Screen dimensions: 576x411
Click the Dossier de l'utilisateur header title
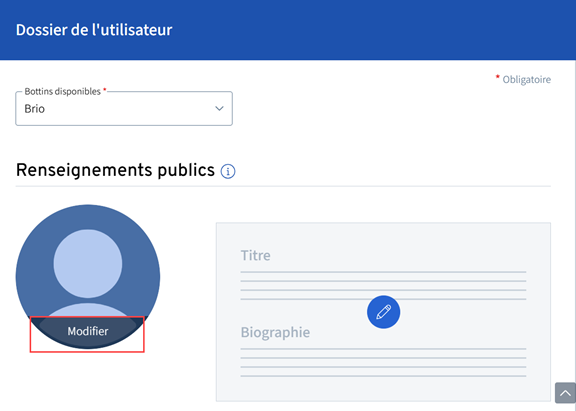coord(94,30)
